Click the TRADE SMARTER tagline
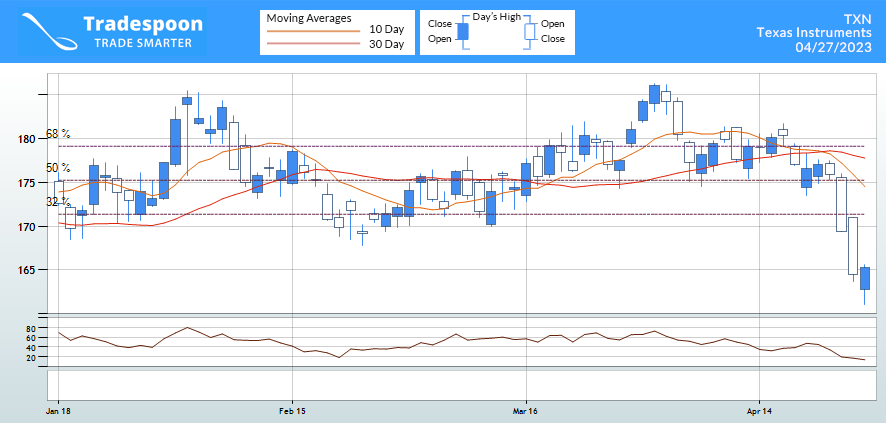886x436 pixels. 142,43
